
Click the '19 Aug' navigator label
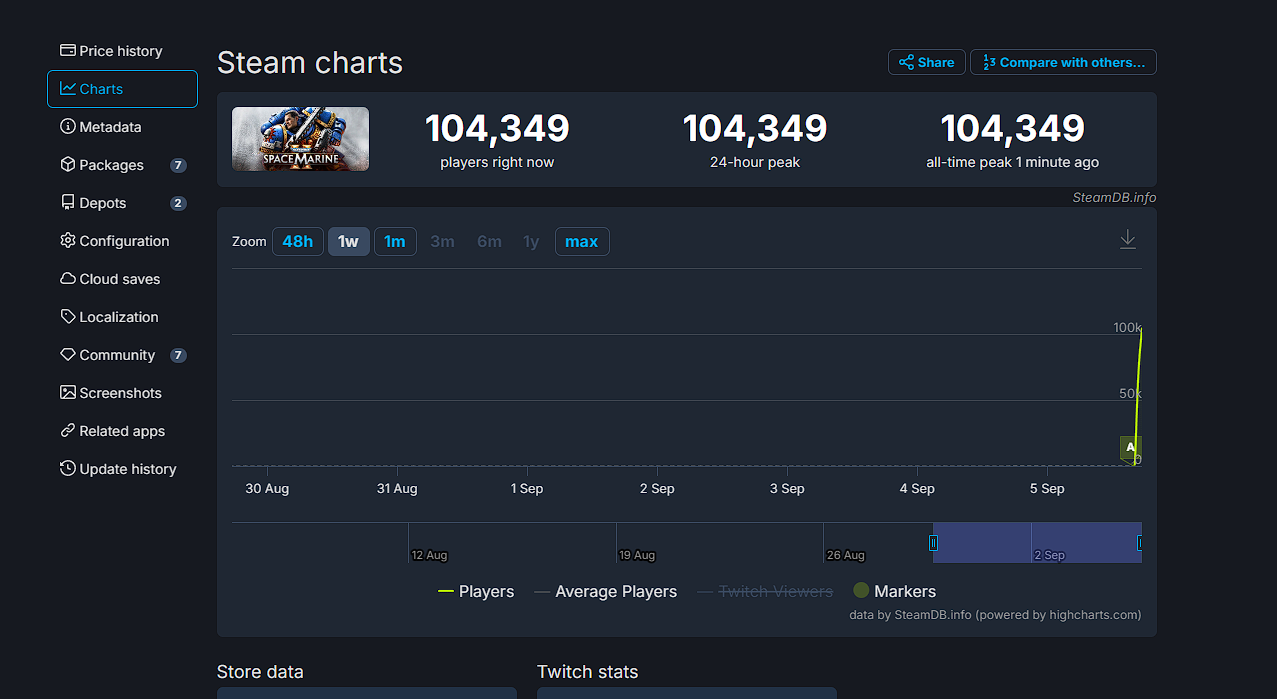[x=637, y=555]
